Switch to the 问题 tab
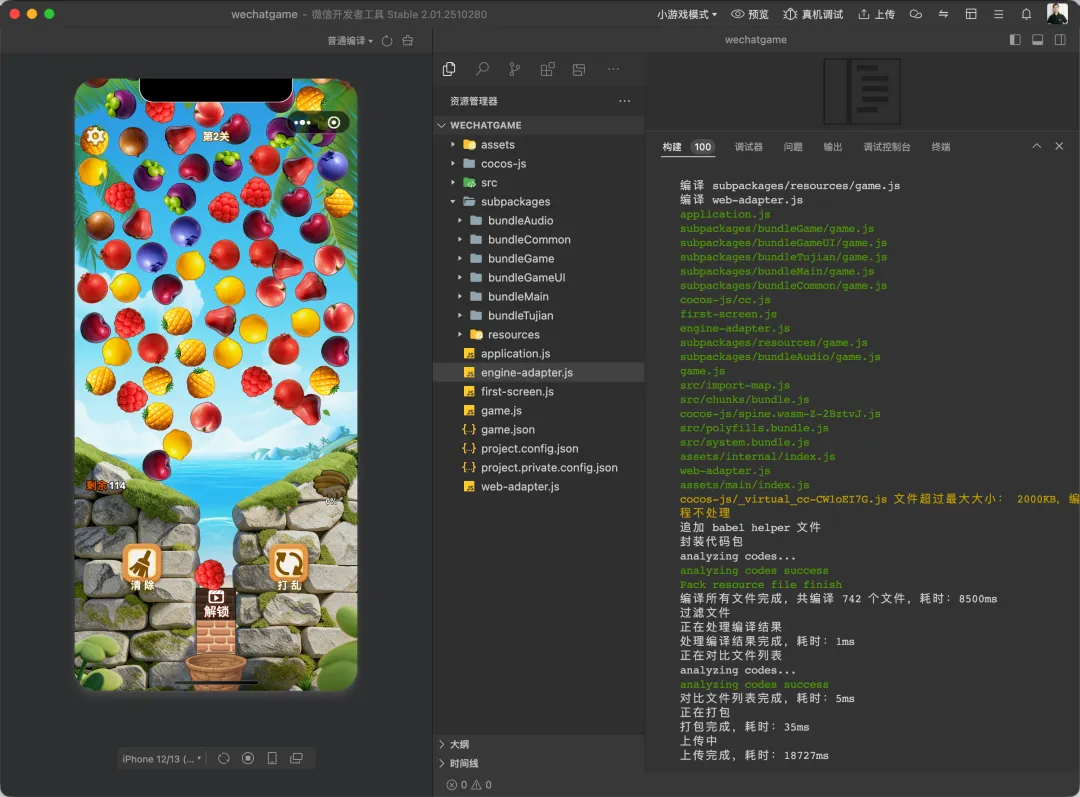This screenshot has width=1080, height=797. (793, 147)
